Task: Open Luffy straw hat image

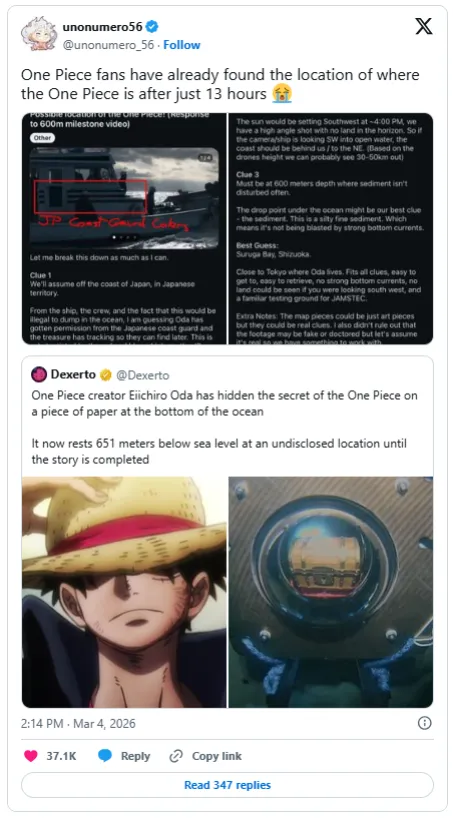Action: tap(124, 592)
